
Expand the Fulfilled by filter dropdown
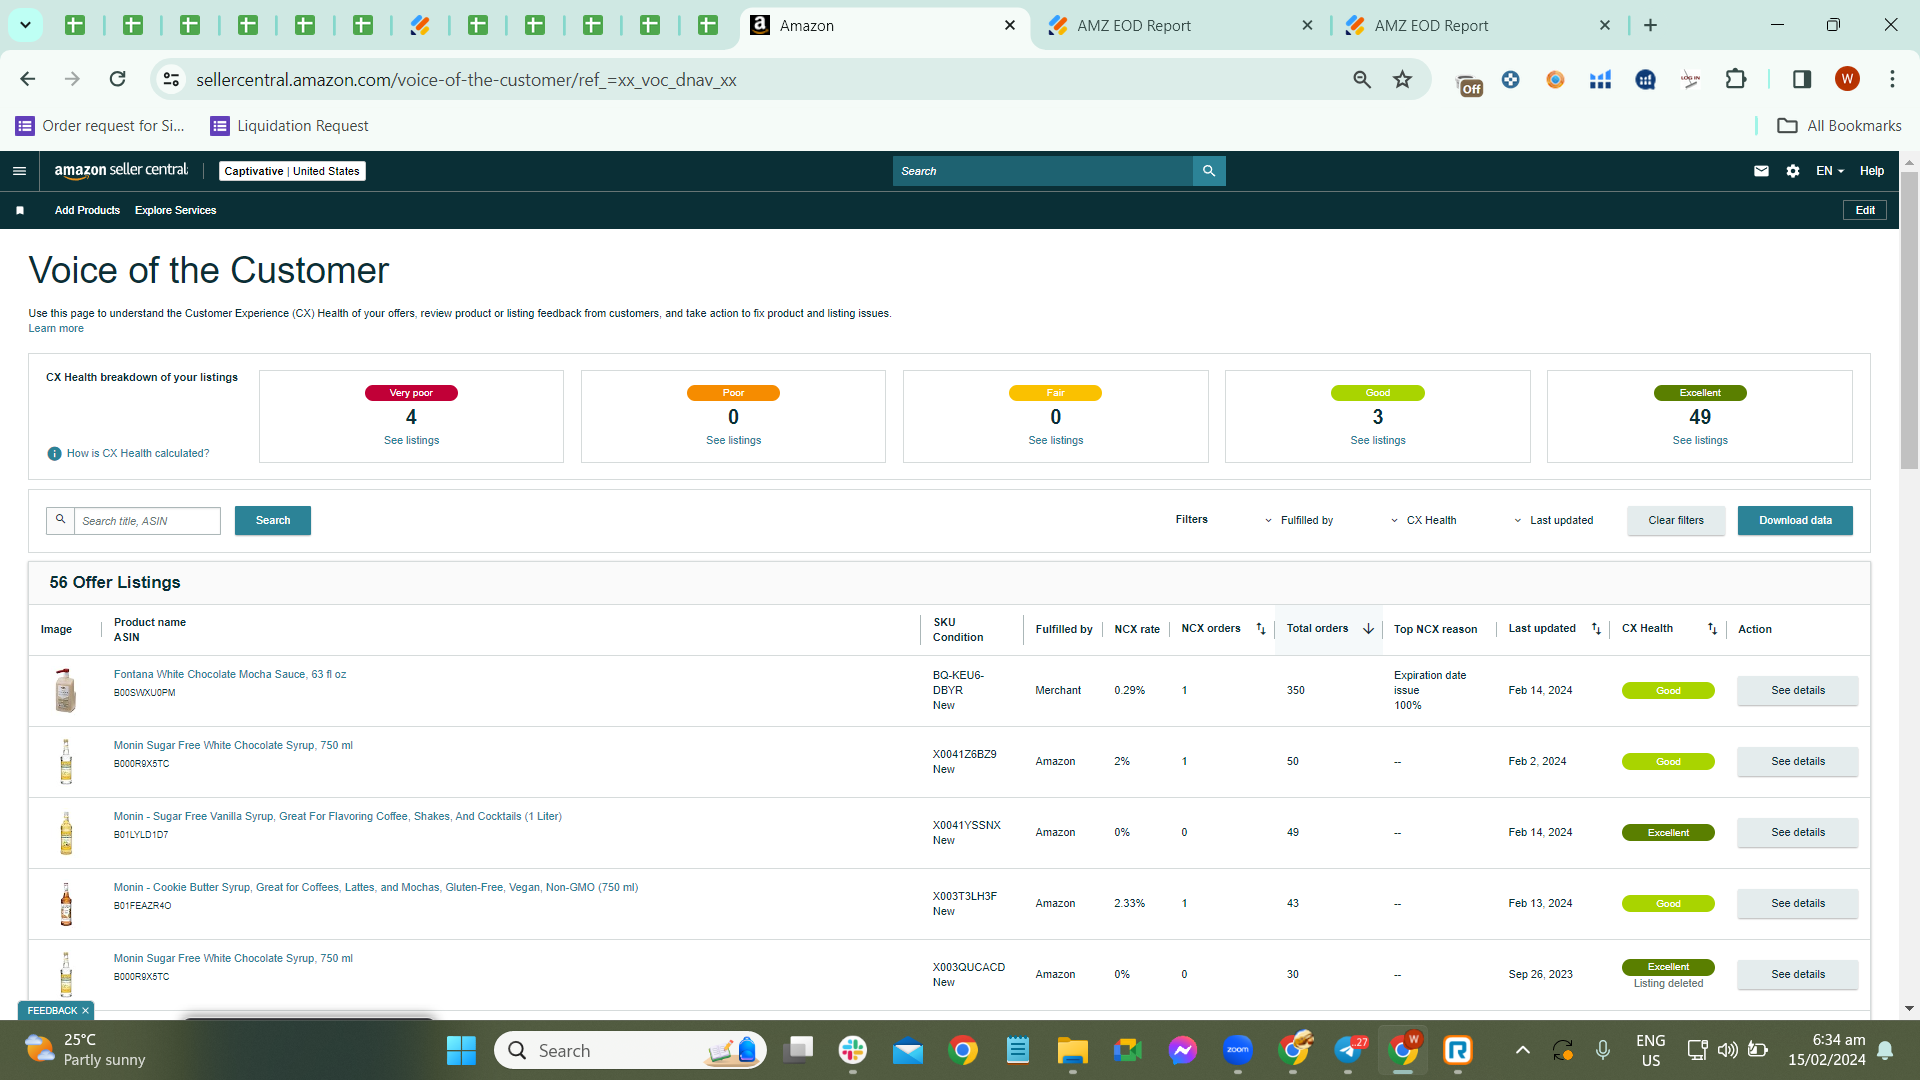pos(1299,520)
